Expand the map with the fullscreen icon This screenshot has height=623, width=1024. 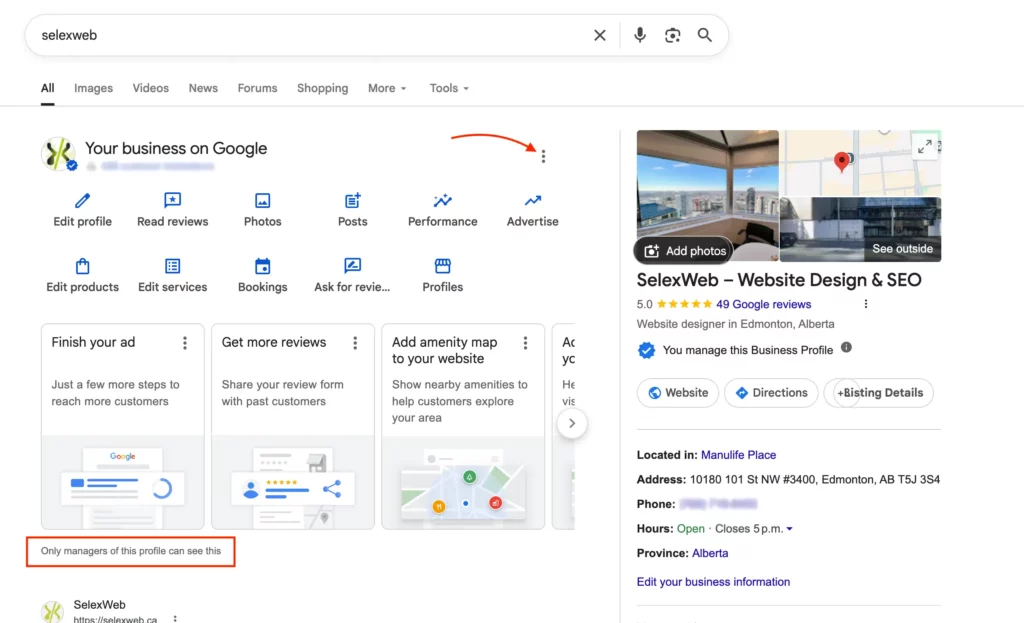(925, 147)
